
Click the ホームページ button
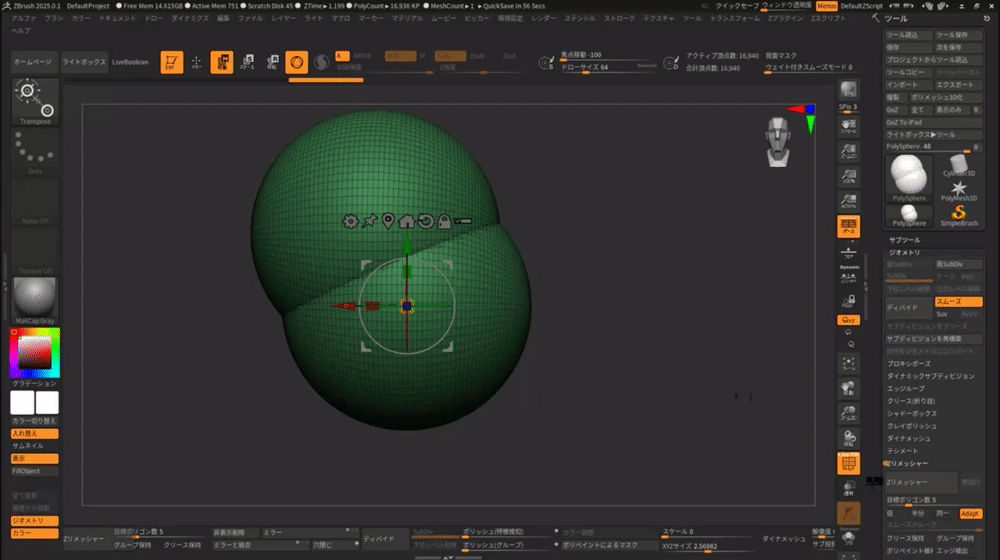(33, 62)
